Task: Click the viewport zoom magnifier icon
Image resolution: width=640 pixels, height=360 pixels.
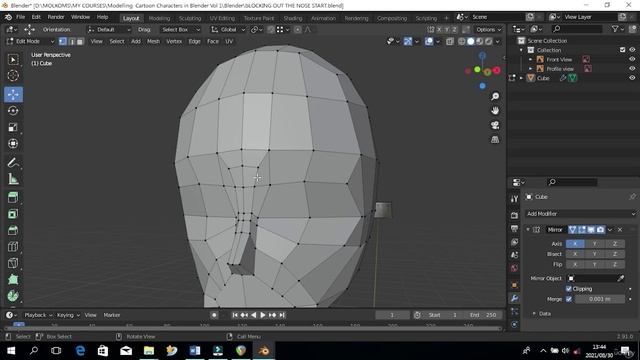Action: pos(495,96)
